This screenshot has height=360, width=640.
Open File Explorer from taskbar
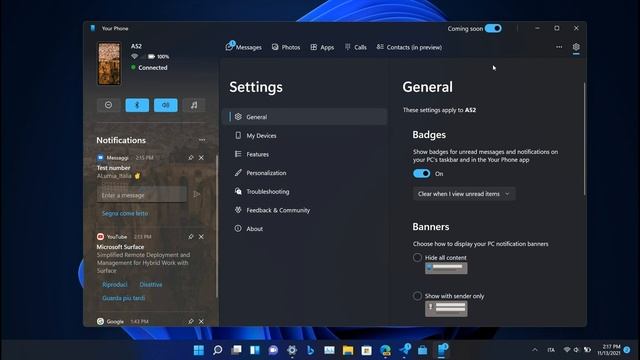(348, 350)
